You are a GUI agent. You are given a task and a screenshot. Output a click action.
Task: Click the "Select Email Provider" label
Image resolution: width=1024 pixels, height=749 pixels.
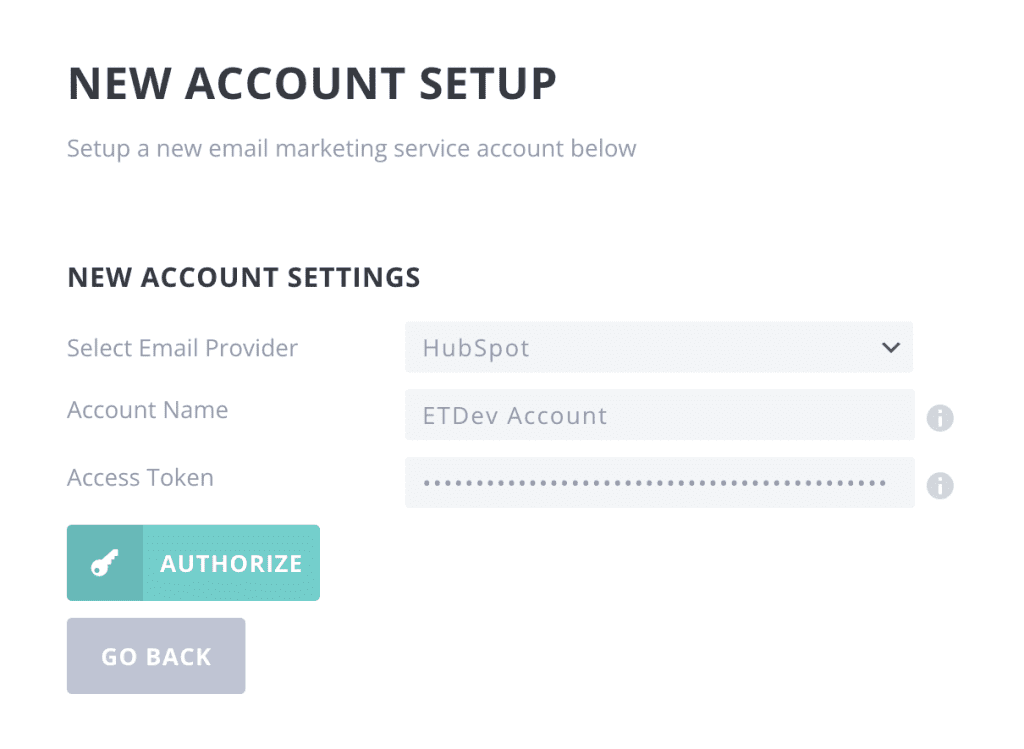point(182,348)
